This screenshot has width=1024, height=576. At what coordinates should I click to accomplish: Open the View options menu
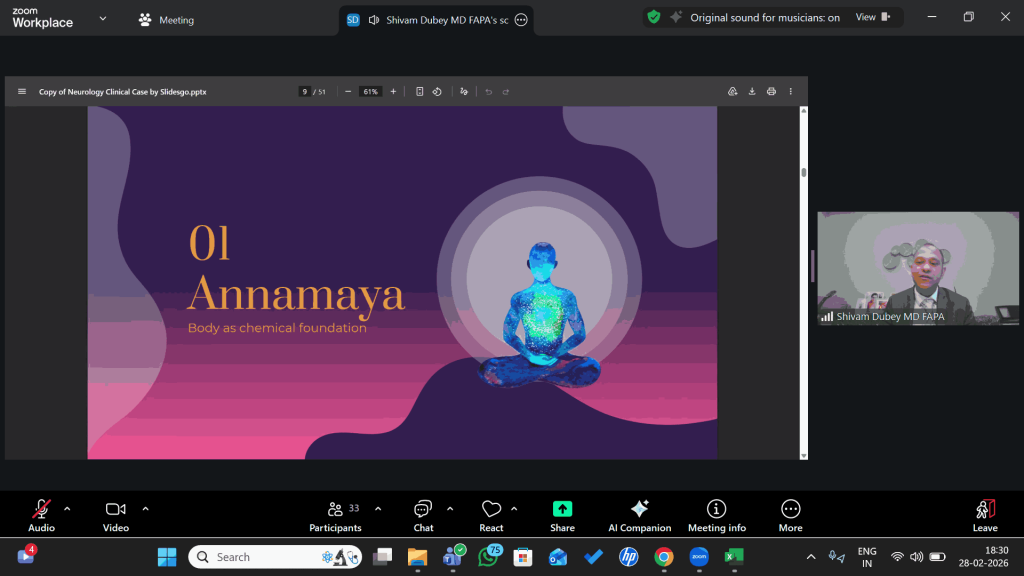[871, 17]
